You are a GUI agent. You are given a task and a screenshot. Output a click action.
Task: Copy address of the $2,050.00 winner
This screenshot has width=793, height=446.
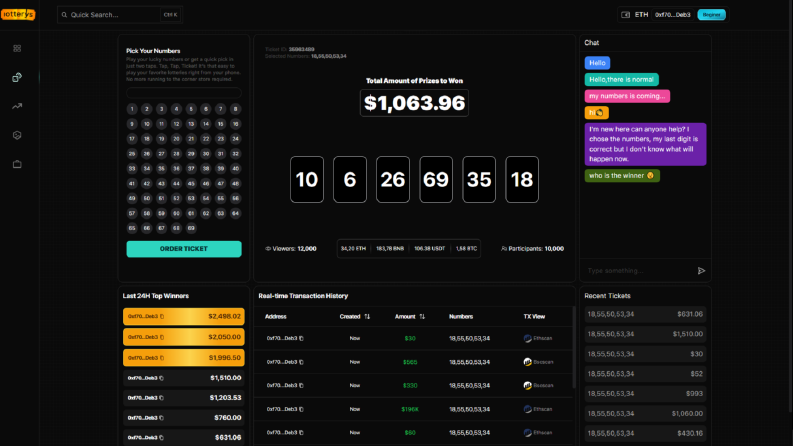coord(162,337)
